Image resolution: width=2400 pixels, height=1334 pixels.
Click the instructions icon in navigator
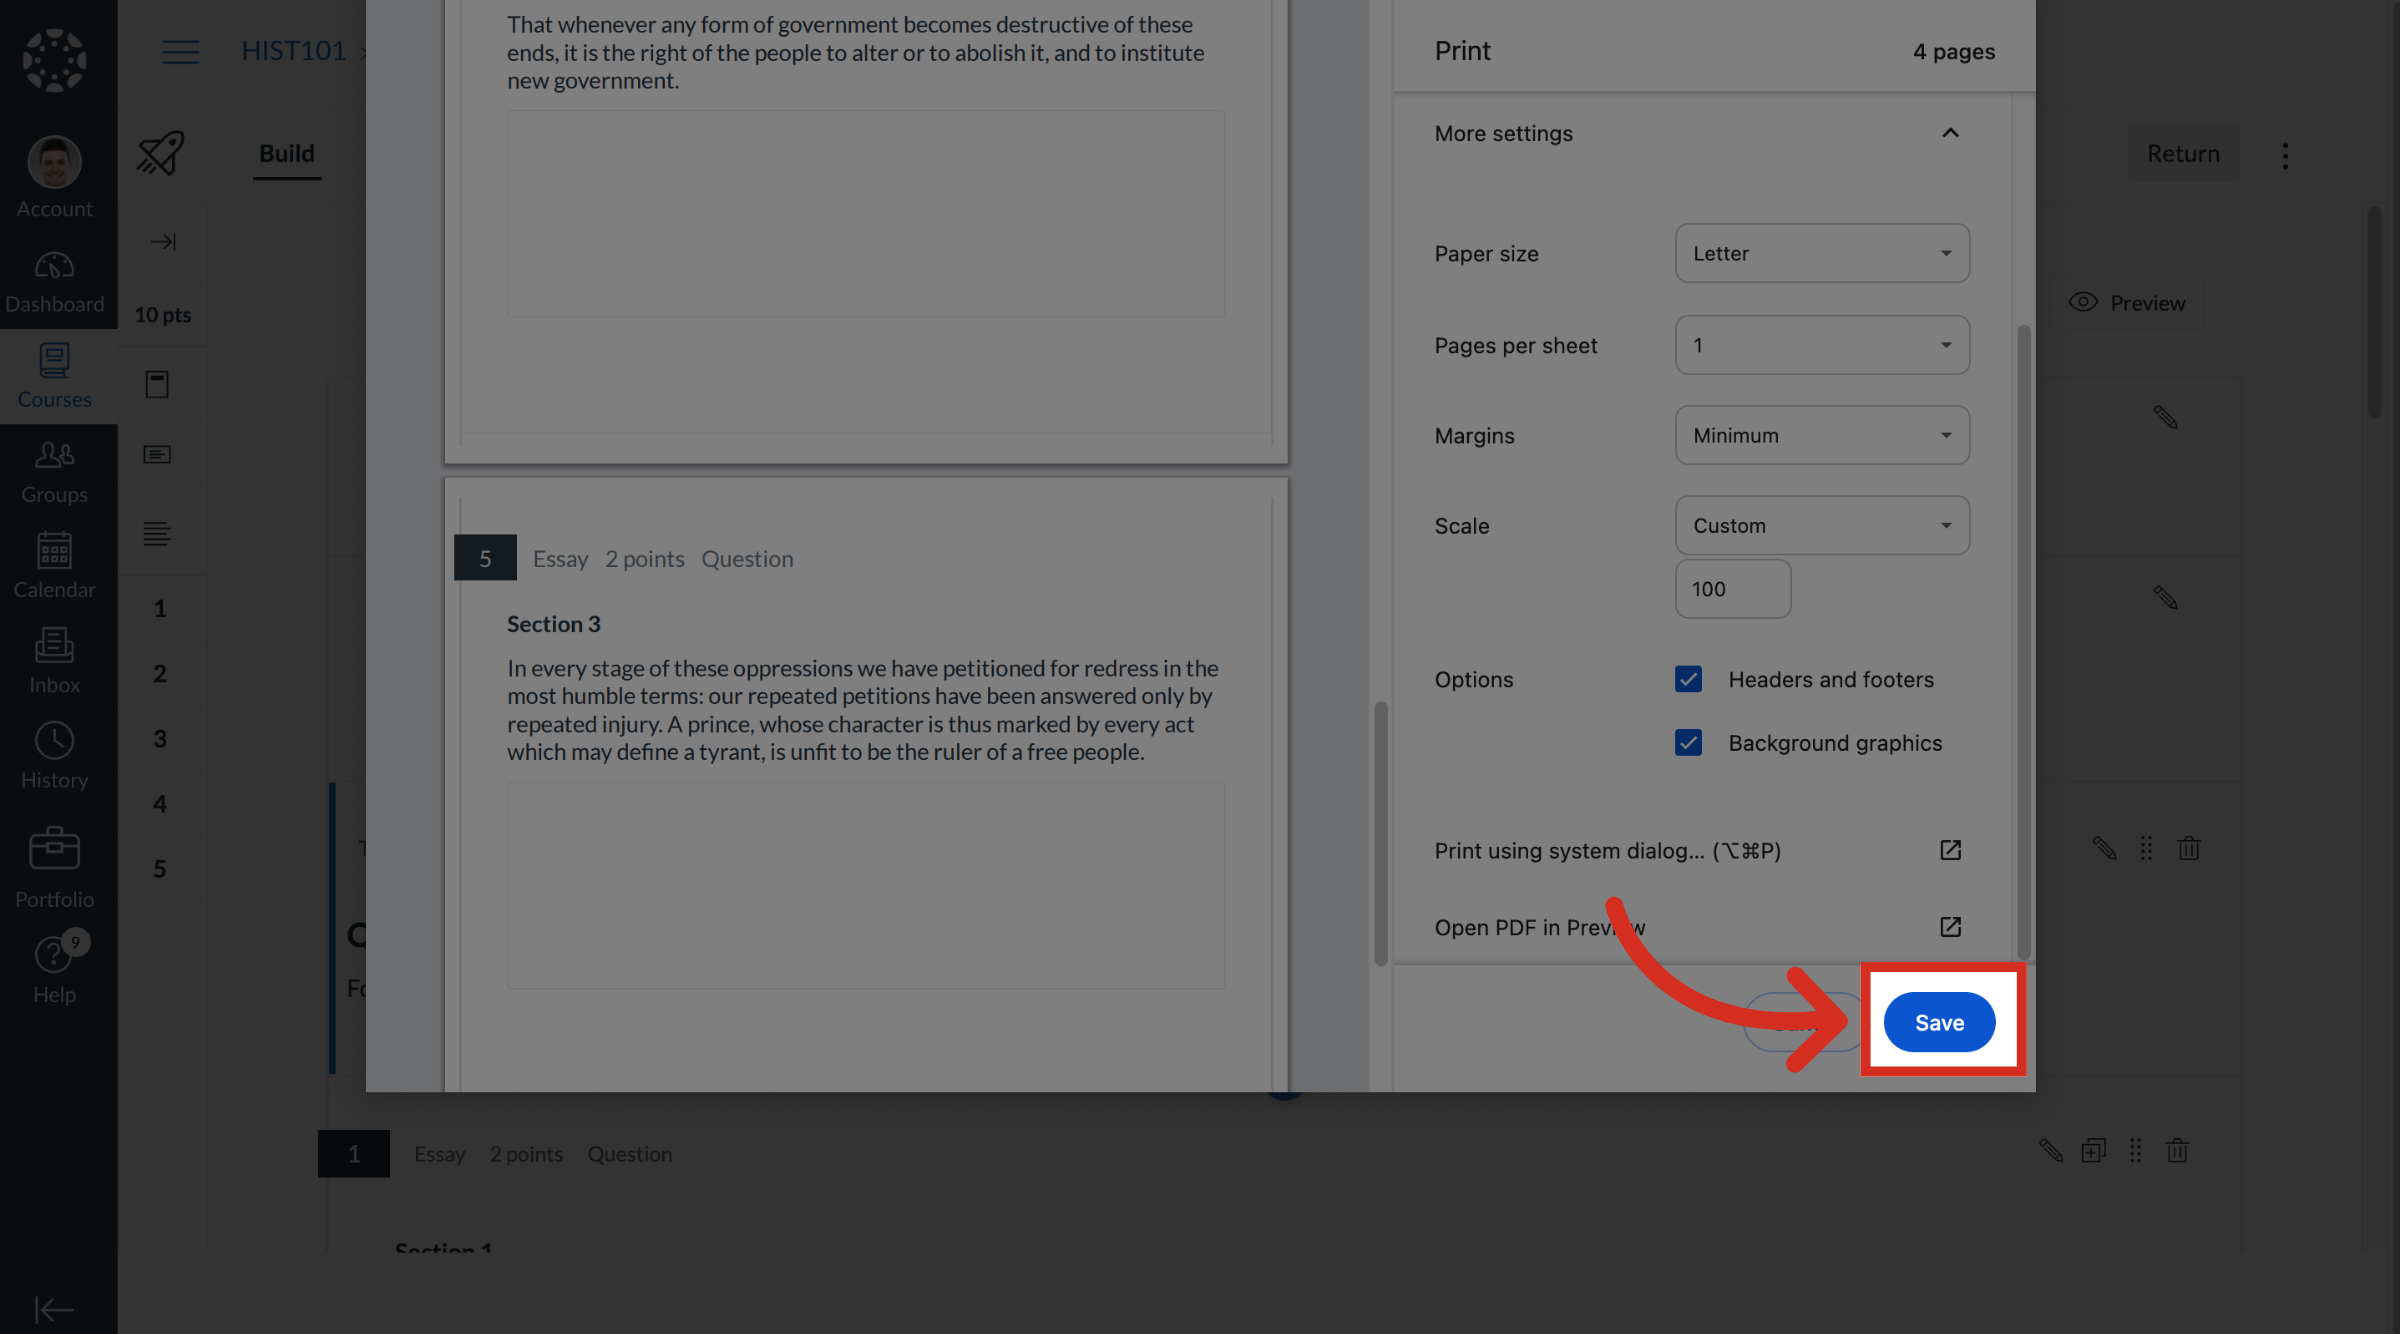click(x=157, y=455)
